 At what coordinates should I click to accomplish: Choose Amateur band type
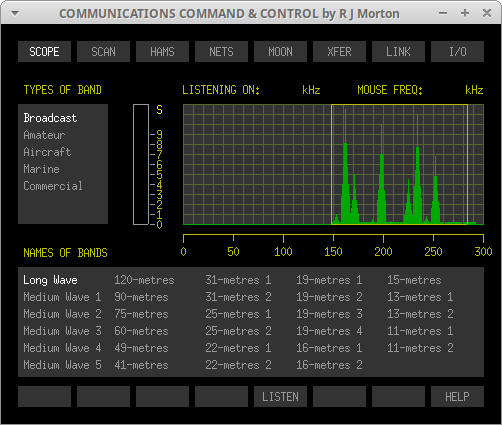pyautogui.click(x=44, y=135)
